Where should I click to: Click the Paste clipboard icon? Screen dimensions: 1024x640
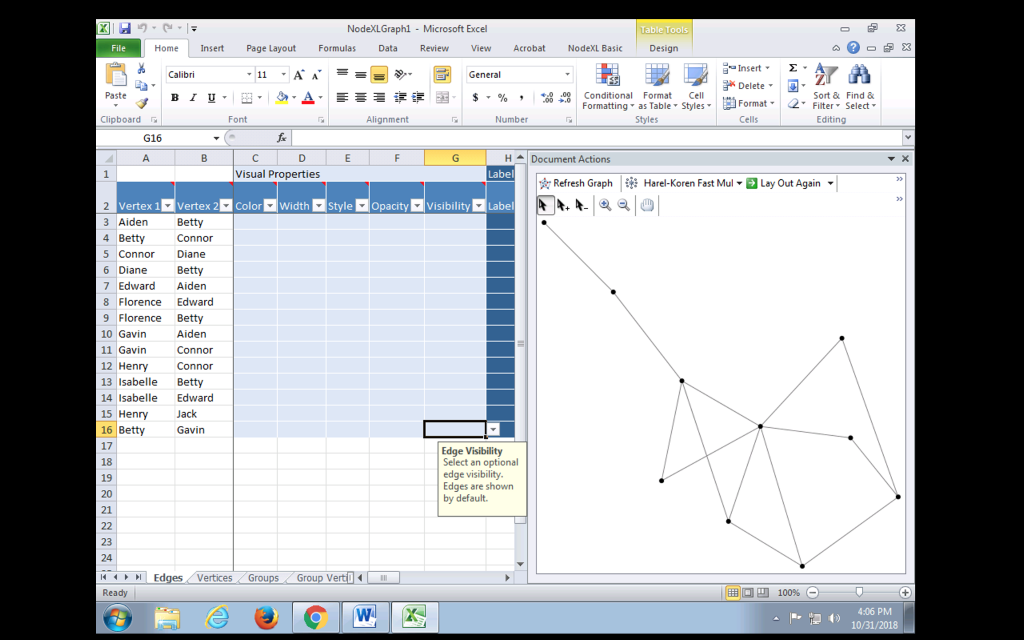coord(116,76)
